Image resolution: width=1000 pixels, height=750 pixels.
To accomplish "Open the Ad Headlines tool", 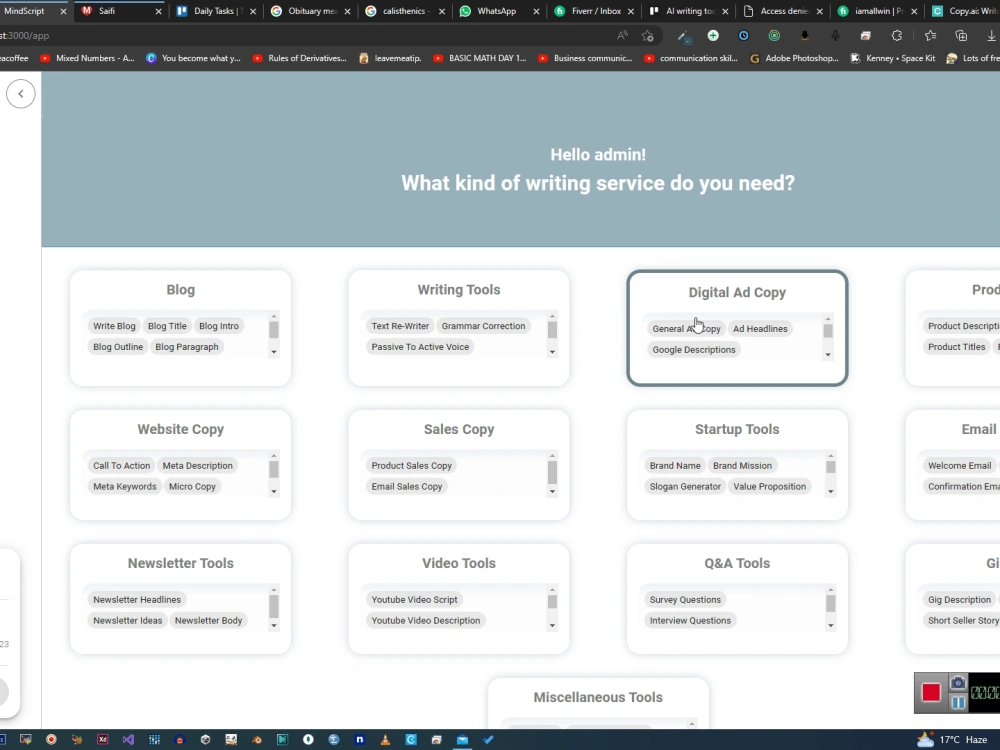I will point(760,328).
